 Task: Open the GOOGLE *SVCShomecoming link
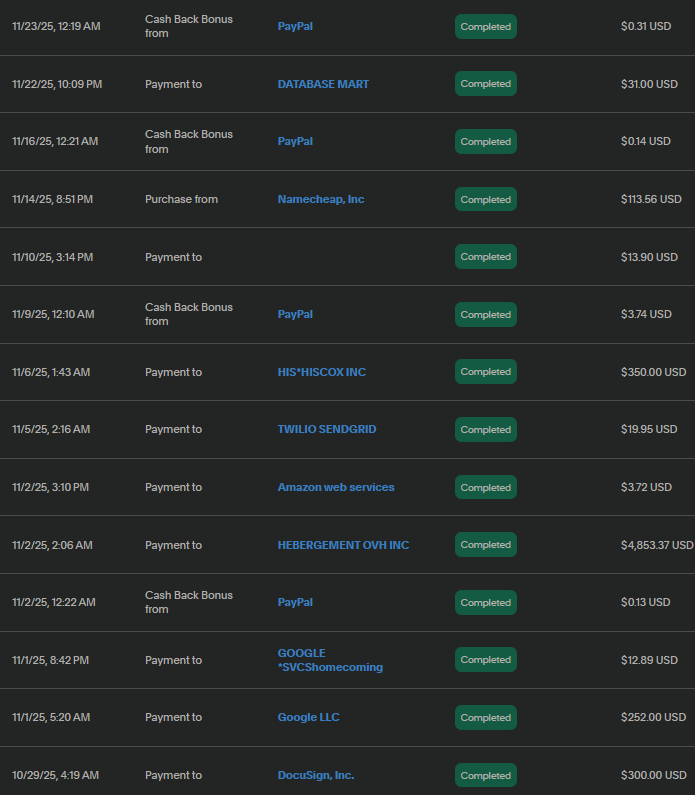[330, 660]
